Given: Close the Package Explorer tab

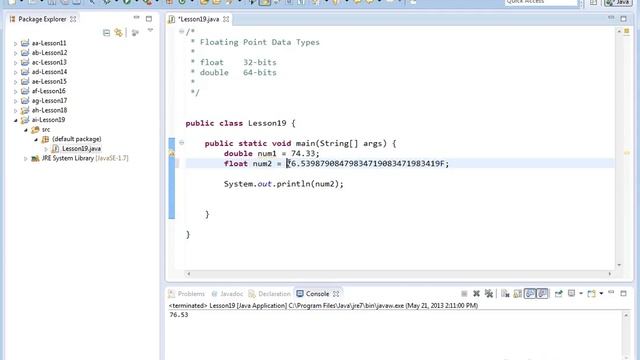Looking at the screenshot, I should (73, 19).
